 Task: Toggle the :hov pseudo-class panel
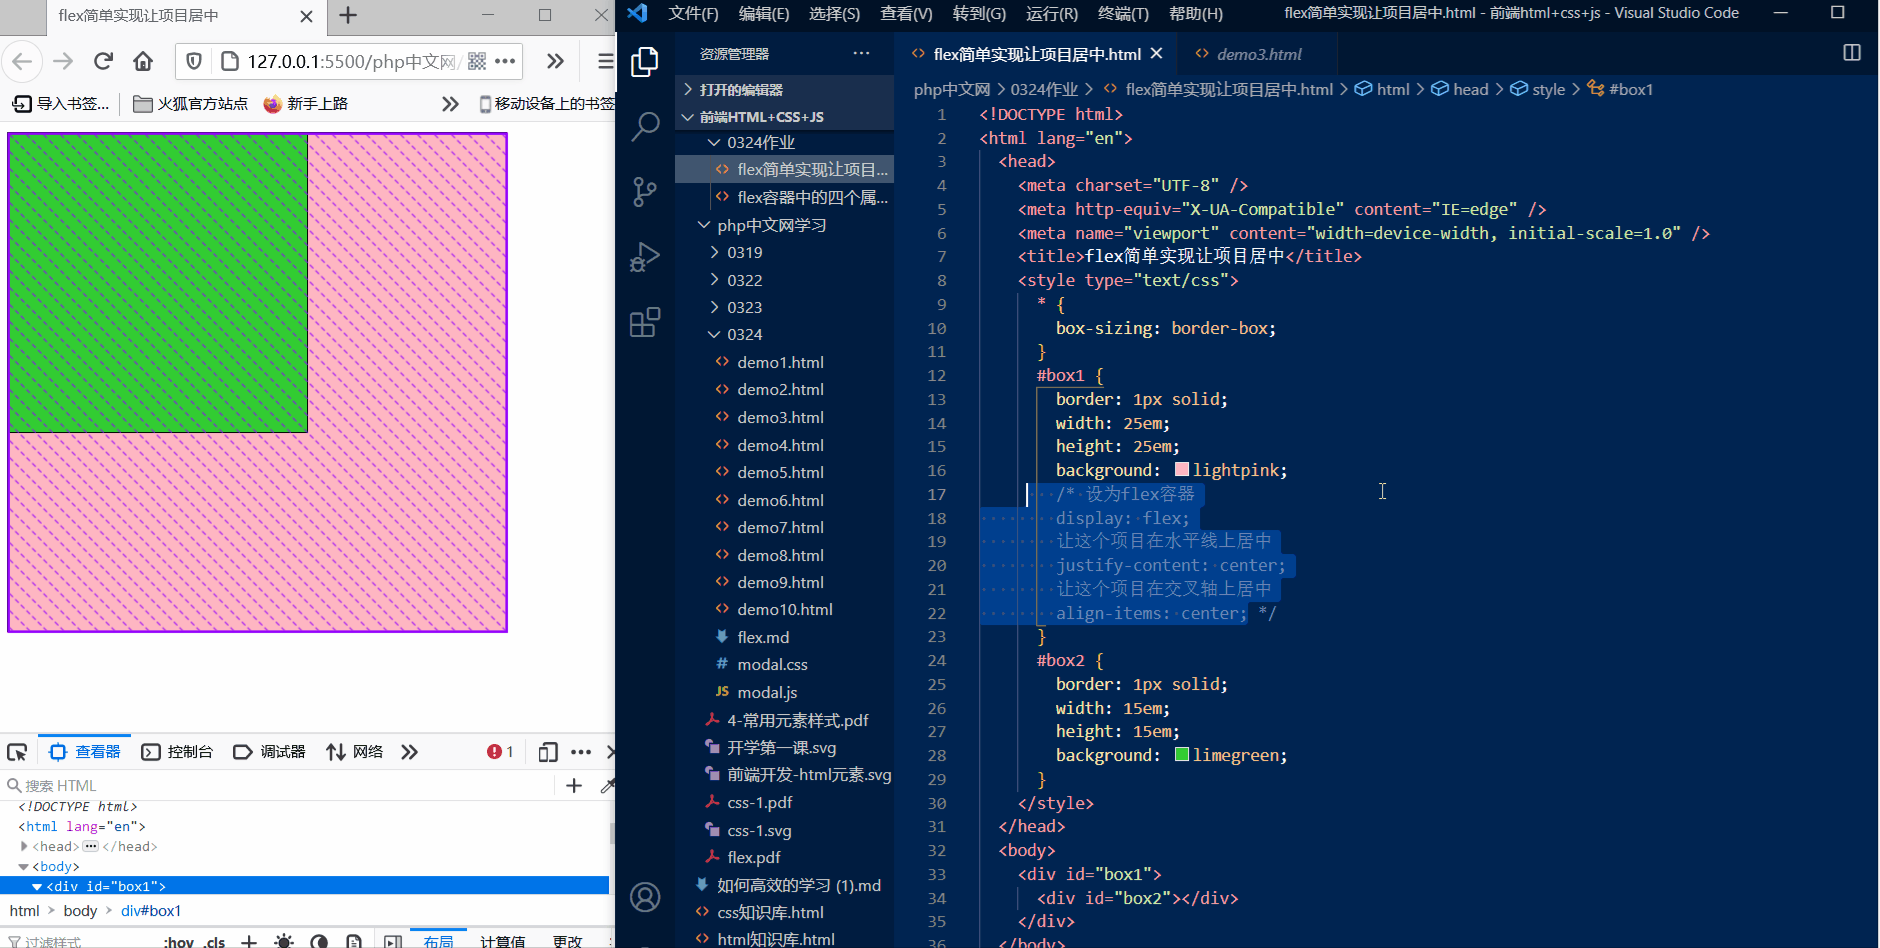[x=178, y=941]
